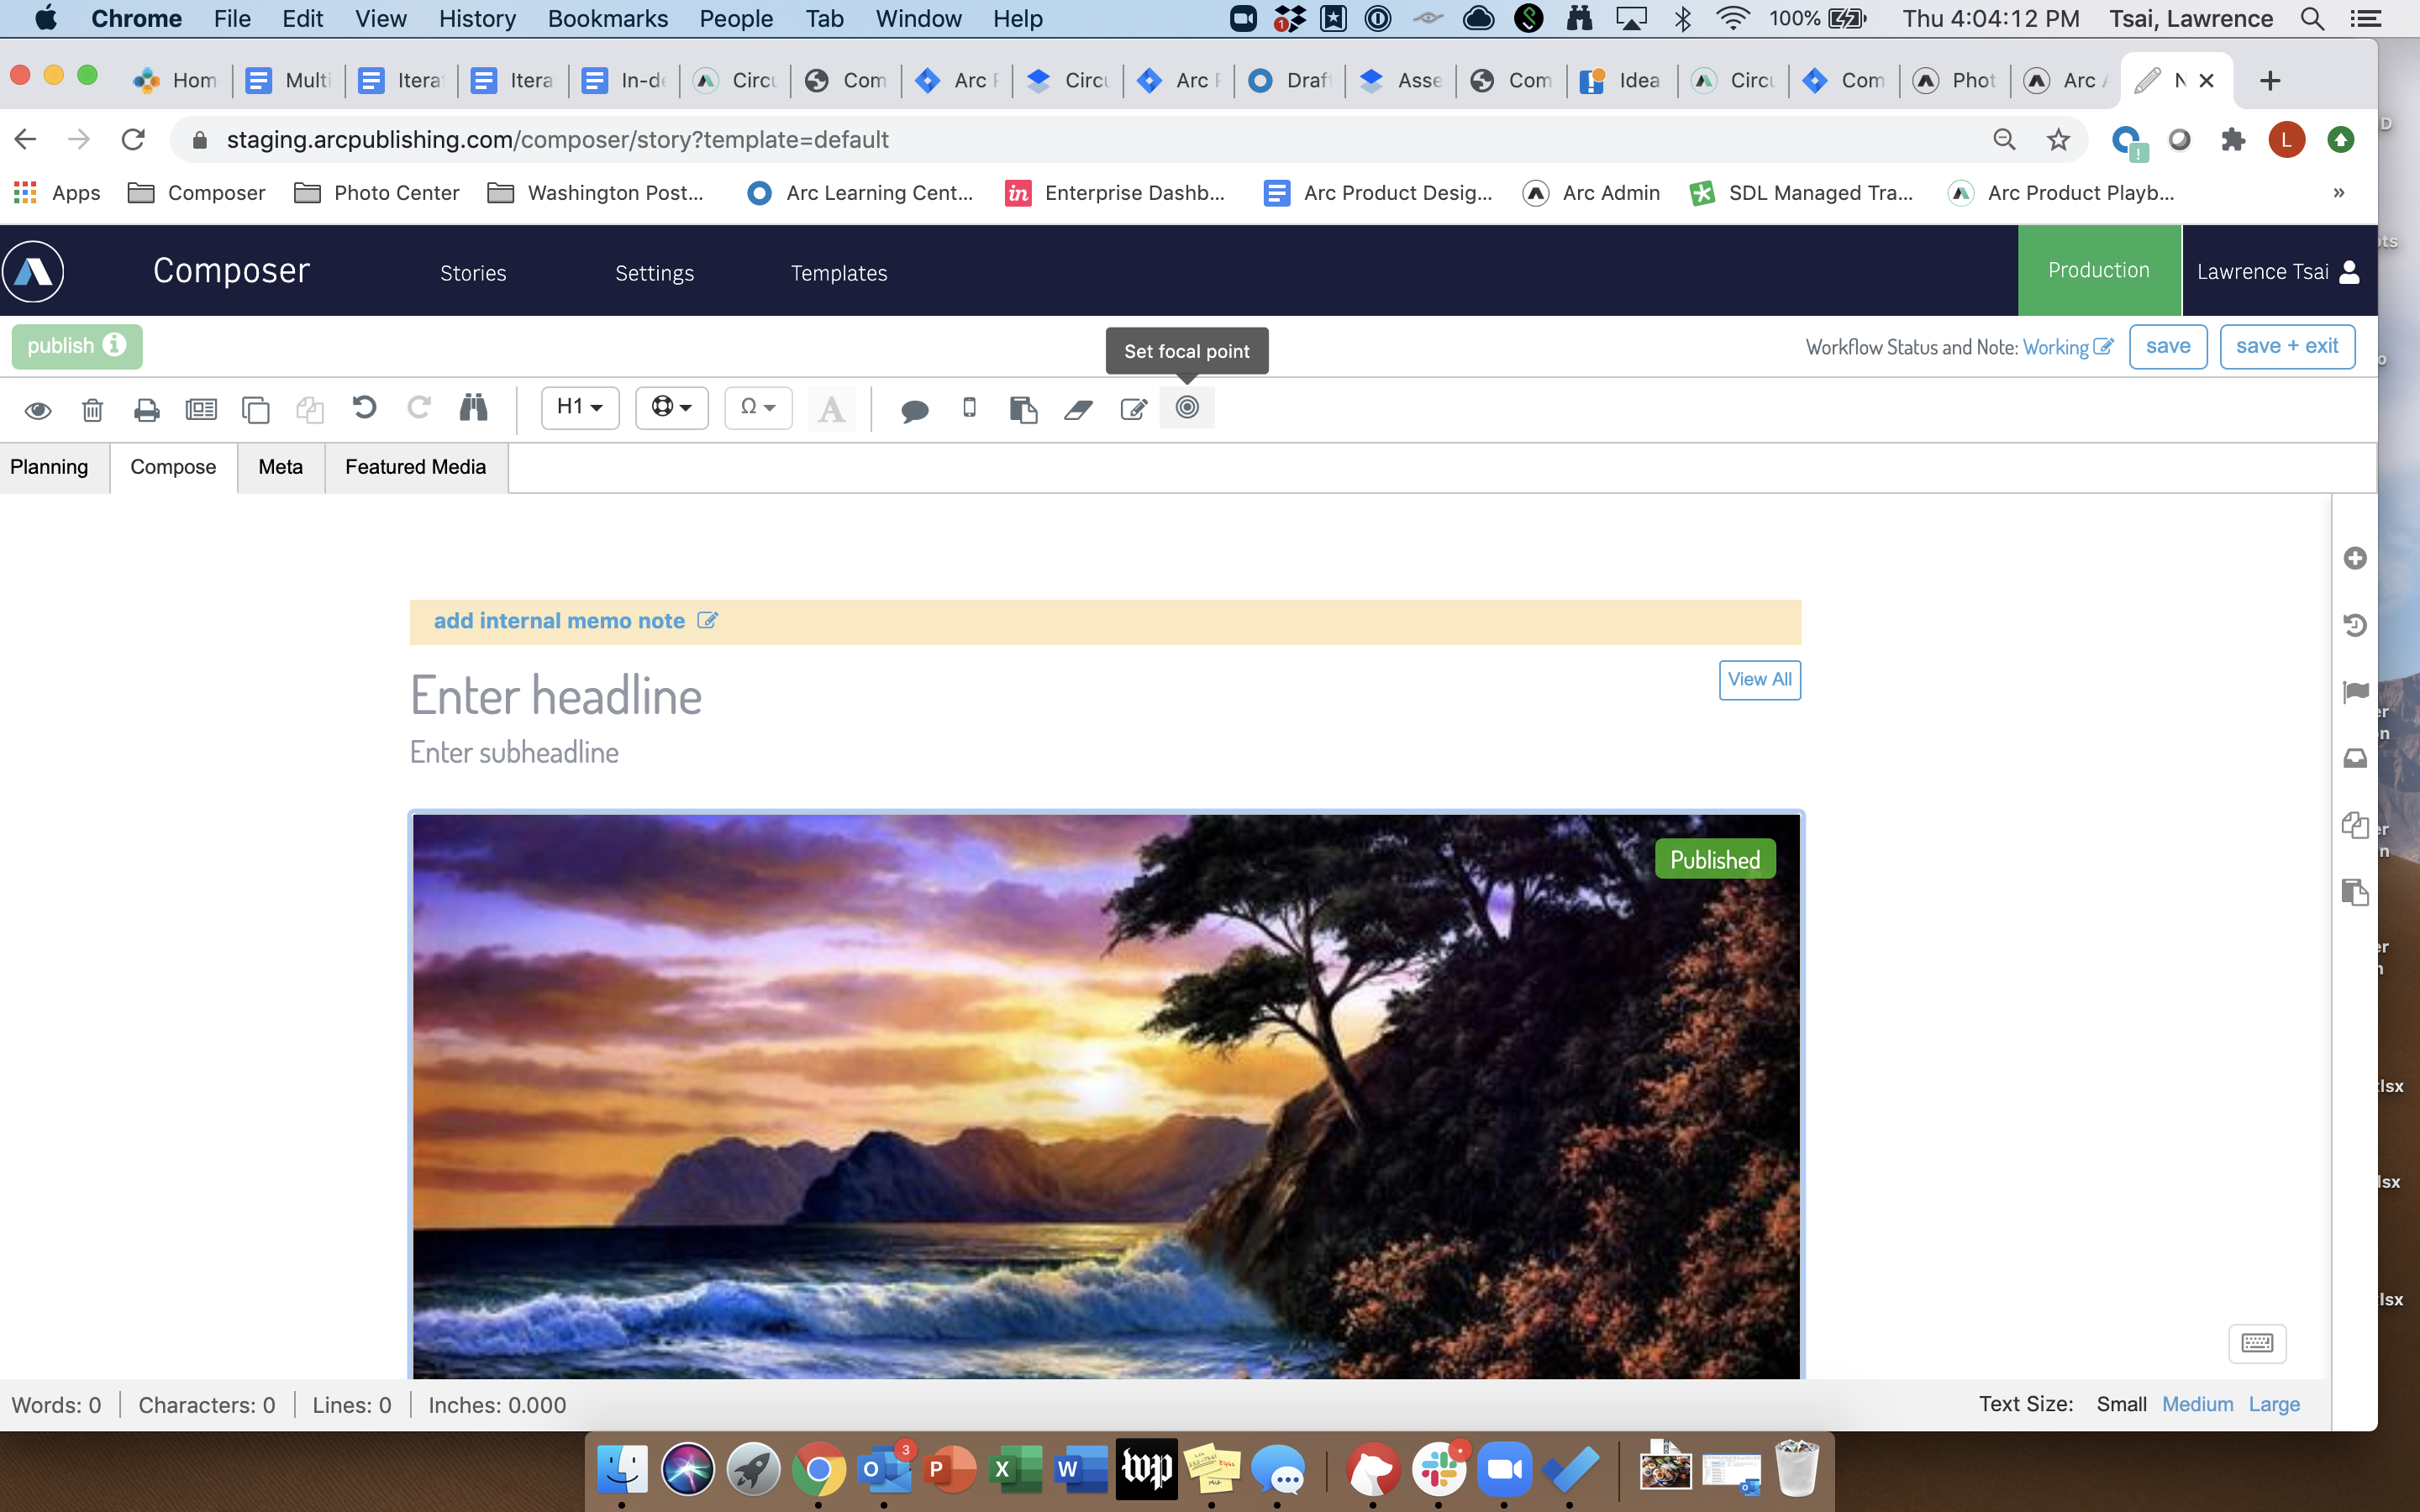The width and height of the screenshot is (2420, 1512).
Task: Click the trash delete icon in toolbar
Action: (92, 410)
